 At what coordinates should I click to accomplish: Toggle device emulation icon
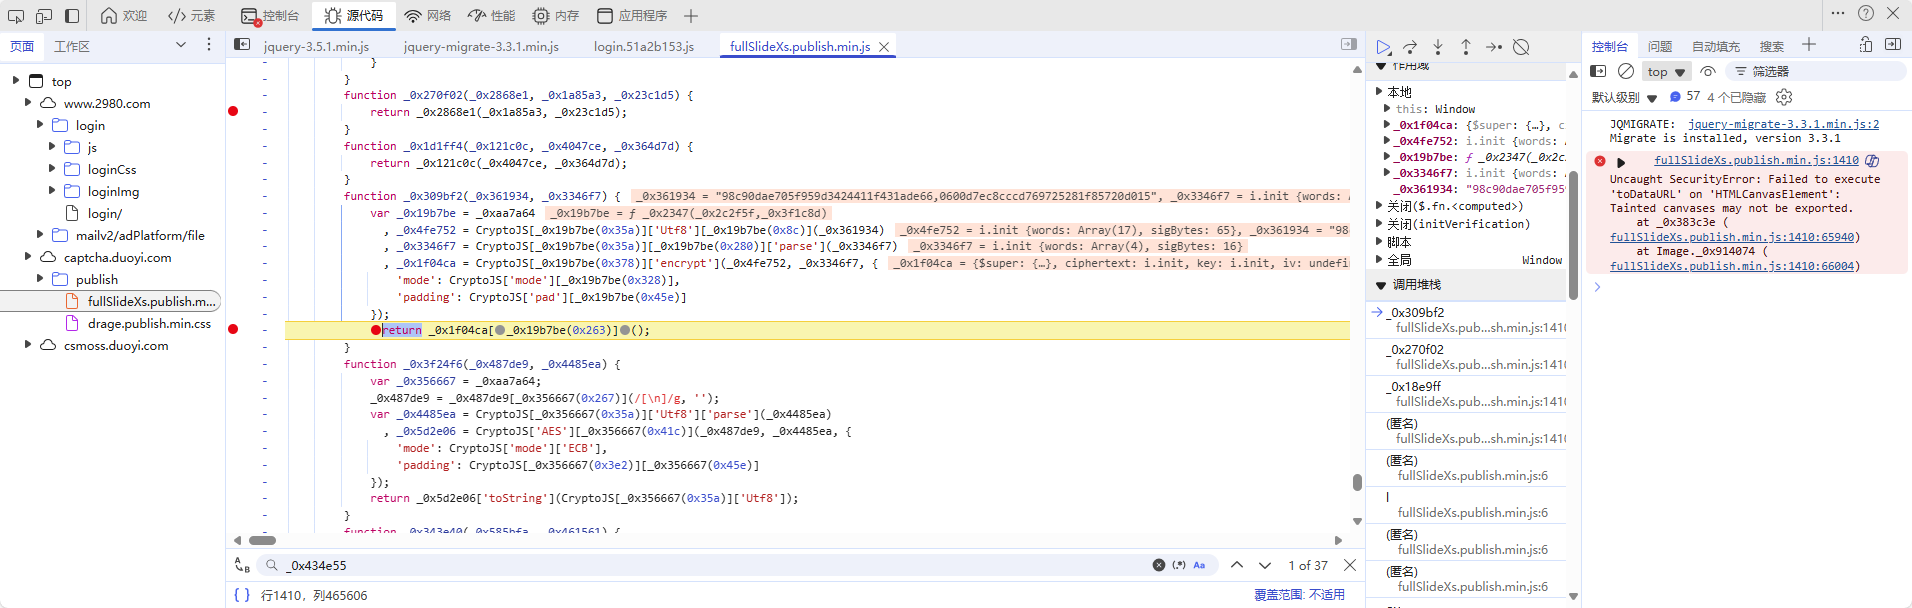44,16
